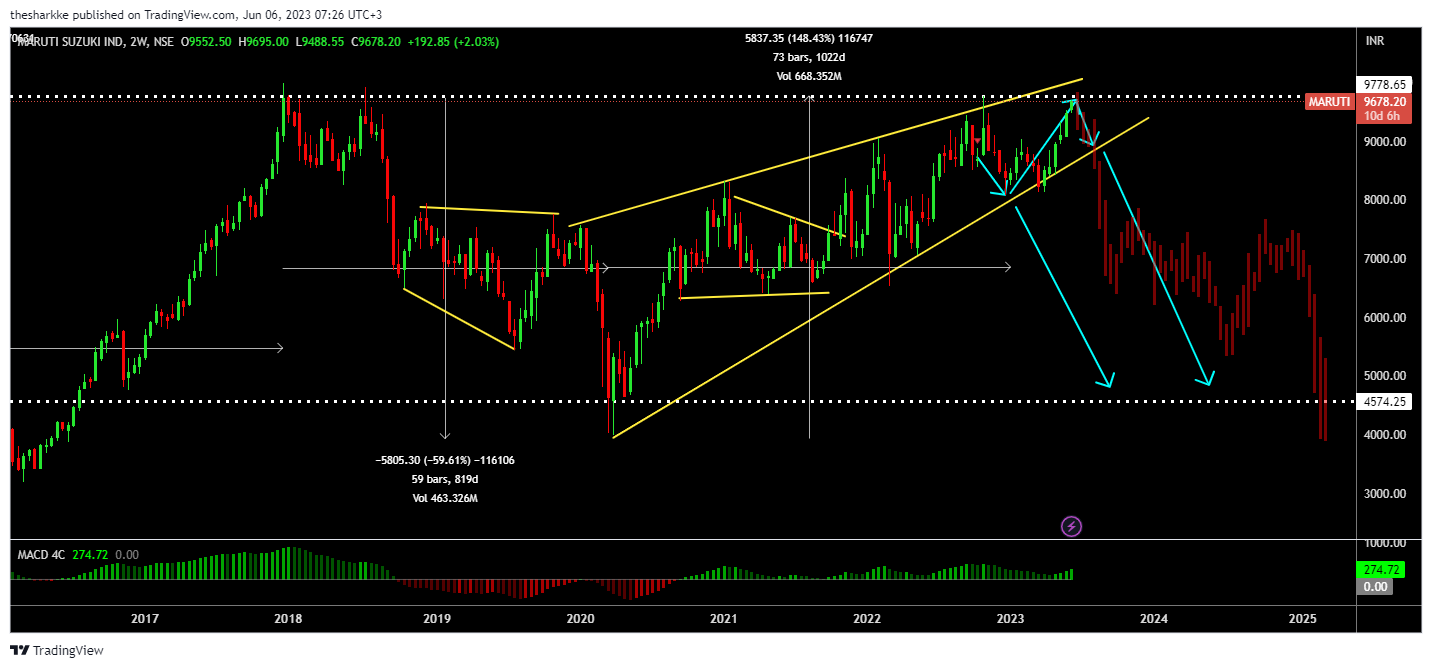
Task: Click the TradingView logo at the bottom
Action: 57,651
